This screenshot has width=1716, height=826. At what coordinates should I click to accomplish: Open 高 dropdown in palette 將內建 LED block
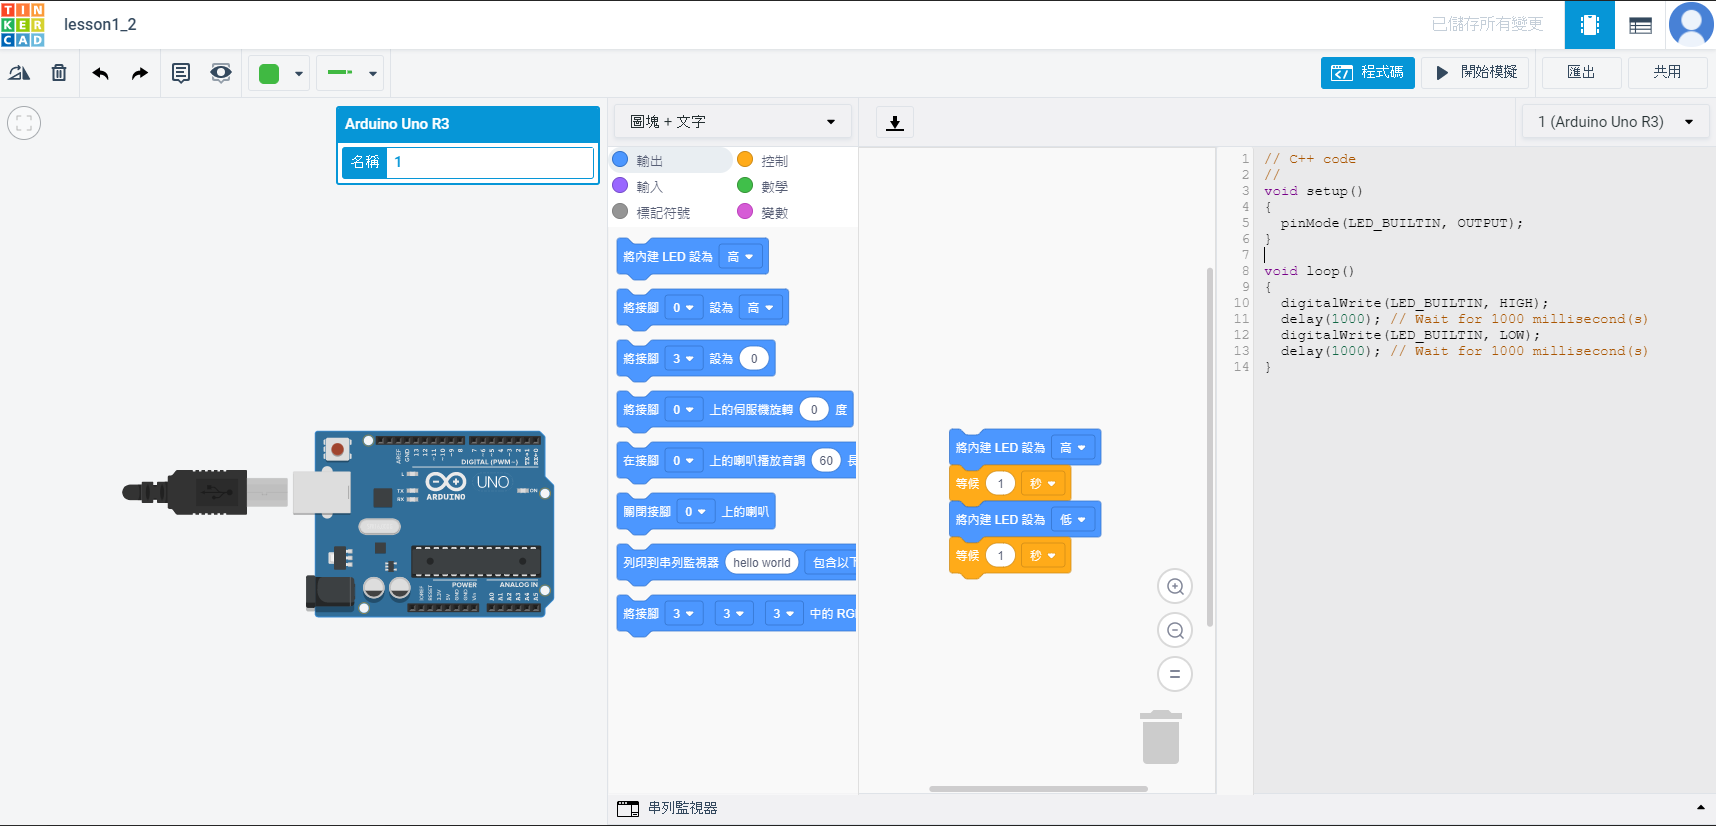tap(740, 257)
